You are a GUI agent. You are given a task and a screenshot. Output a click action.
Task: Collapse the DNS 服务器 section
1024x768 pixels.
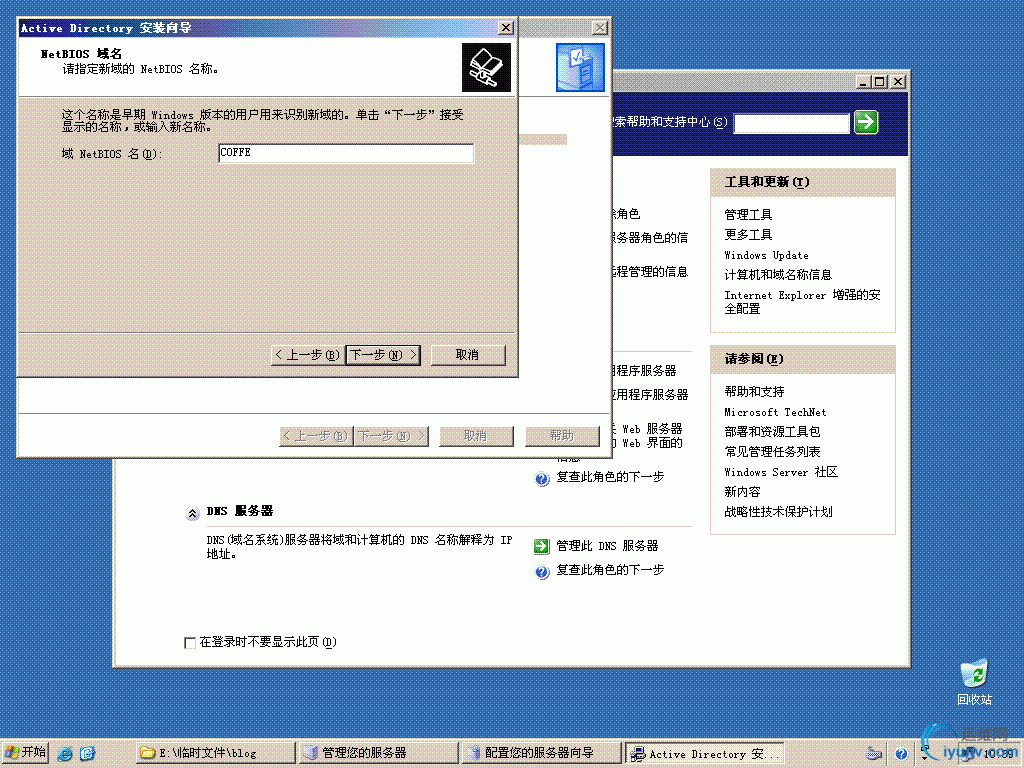(192, 513)
